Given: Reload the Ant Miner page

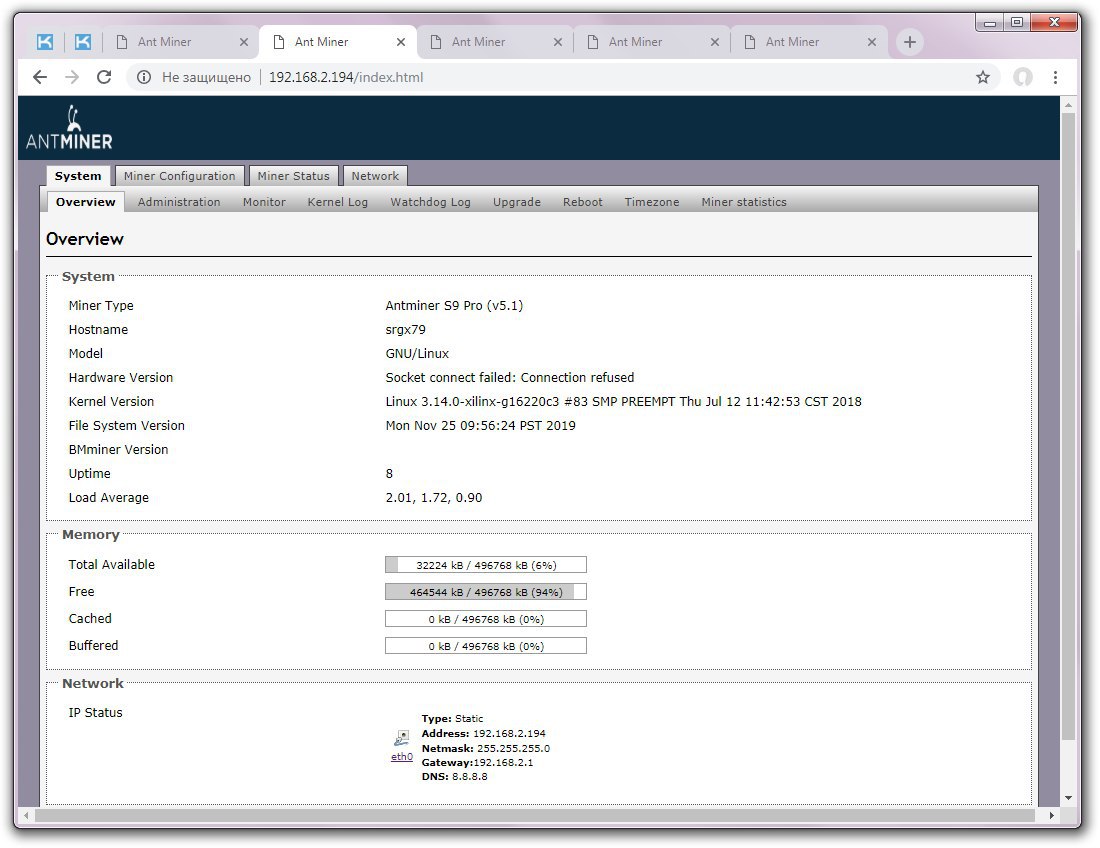Looking at the screenshot, I should coord(104,77).
